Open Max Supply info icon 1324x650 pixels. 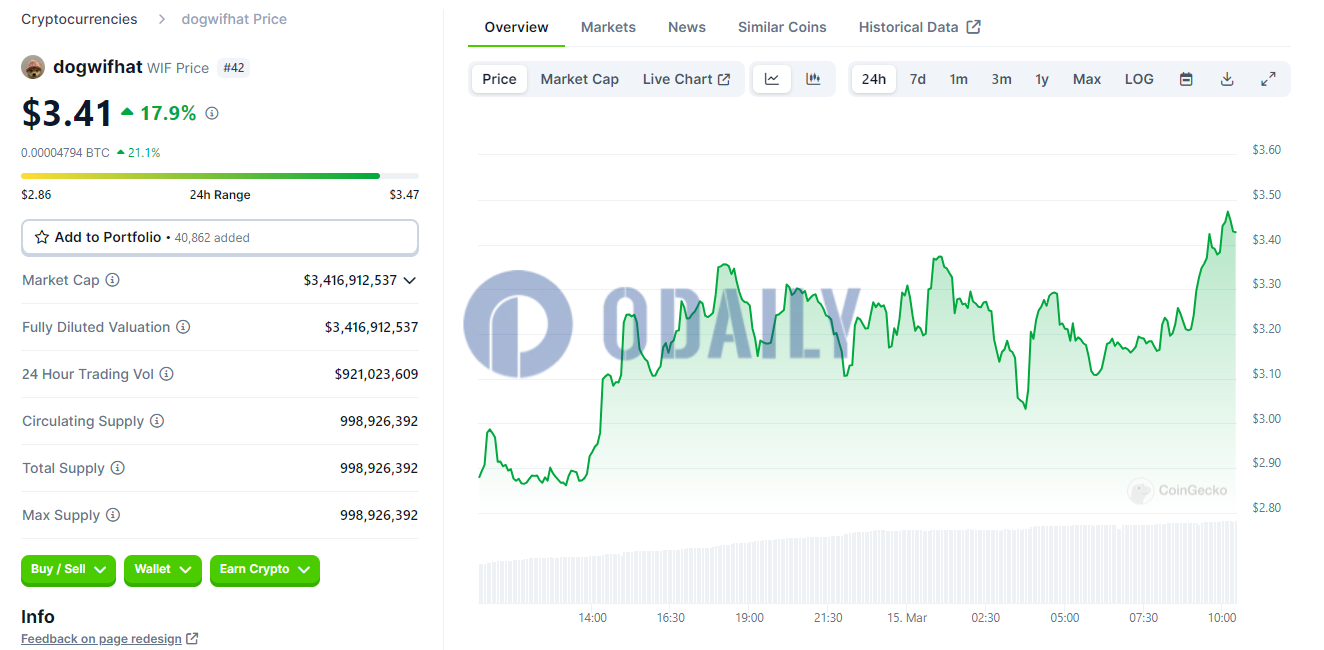113,515
